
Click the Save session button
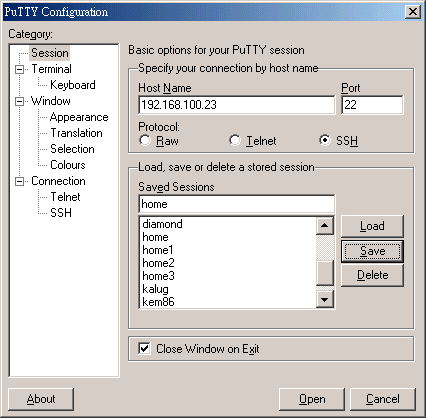click(372, 251)
